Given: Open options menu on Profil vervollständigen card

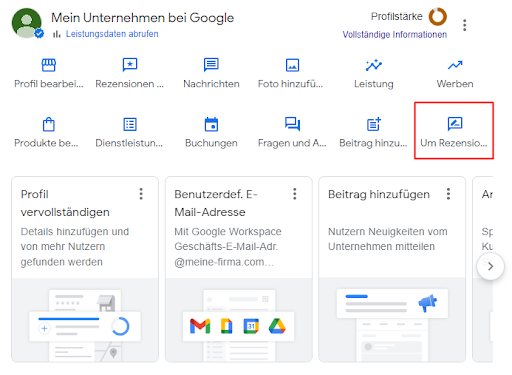Looking at the screenshot, I should pyautogui.click(x=141, y=194).
